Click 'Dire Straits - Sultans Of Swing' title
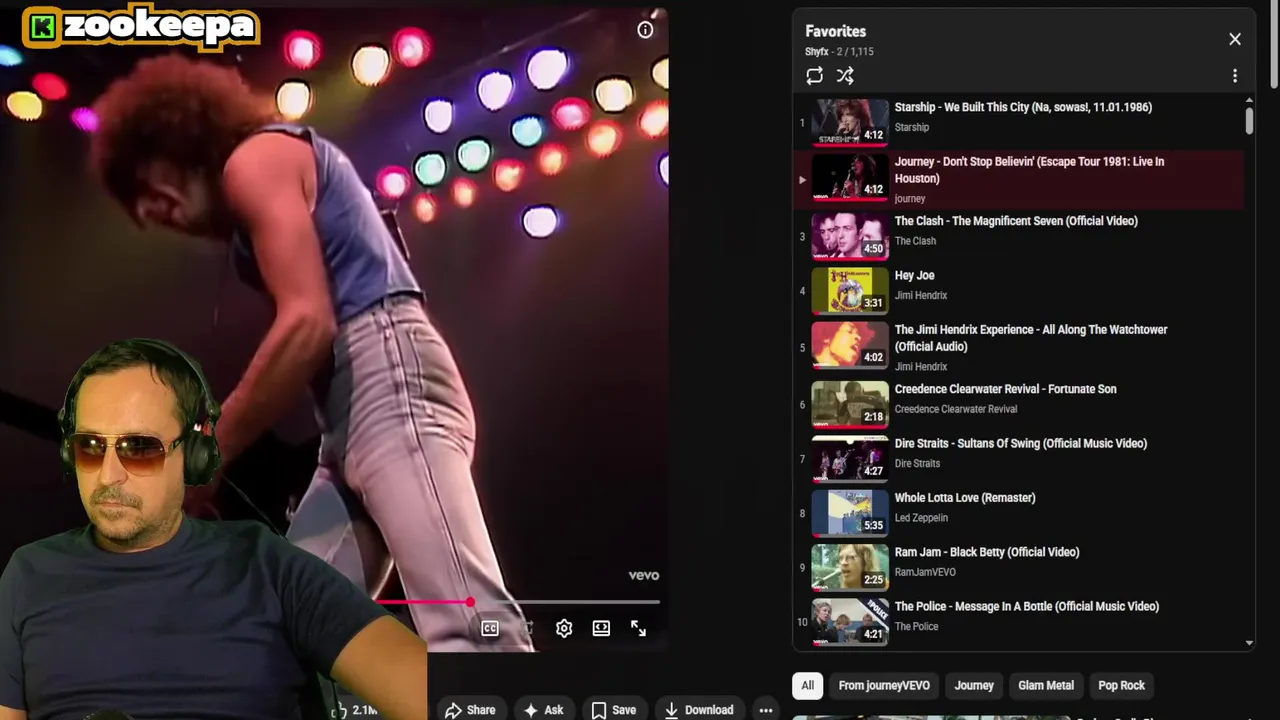Image resolution: width=1280 pixels, height=720 pixels. click(1020, 443)
